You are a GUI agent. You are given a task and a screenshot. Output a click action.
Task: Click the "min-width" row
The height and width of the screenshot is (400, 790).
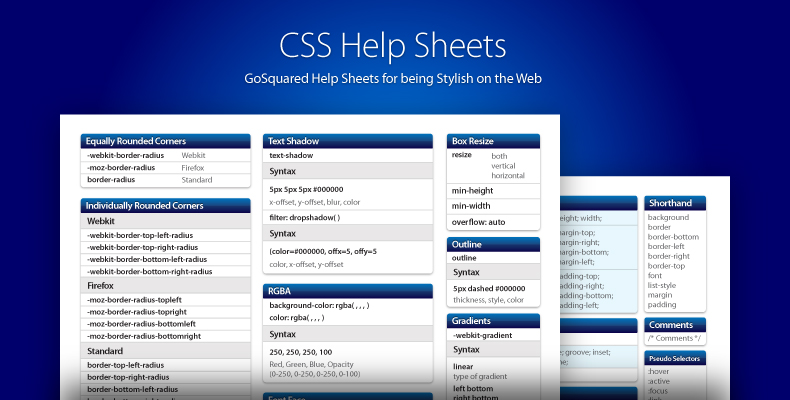click(493, 206)
